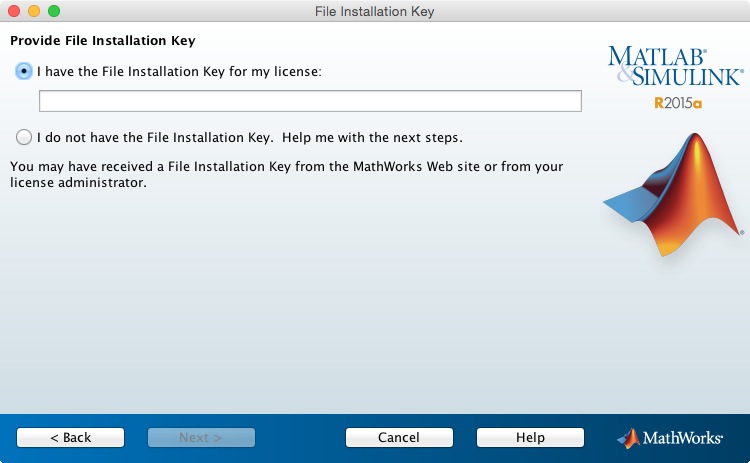Image resolution: width=750 pixels, height=463 pixels.
Task: Select 'I have the File Installation Key' radio button
Action: 23,71
